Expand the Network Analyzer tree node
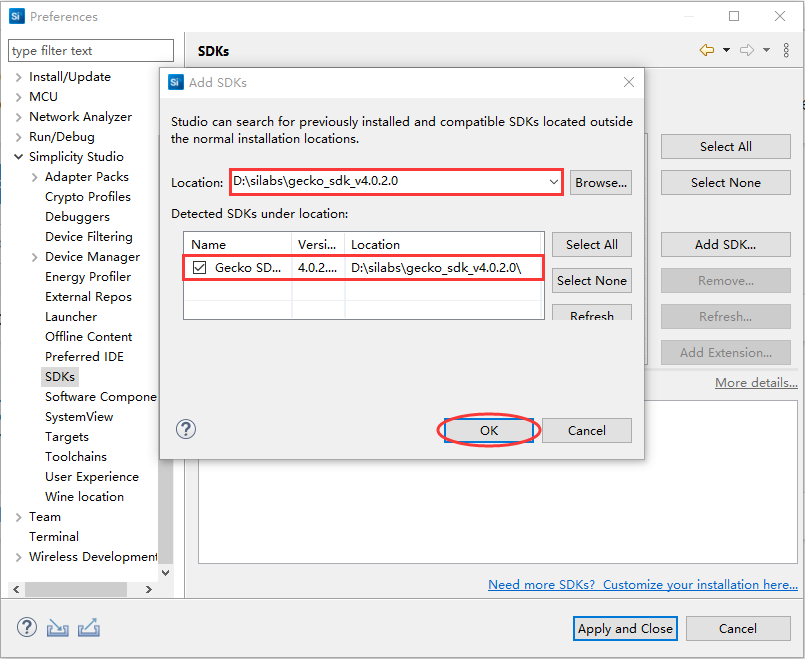Viewport: 805px width, 659px height. [18, 117]
